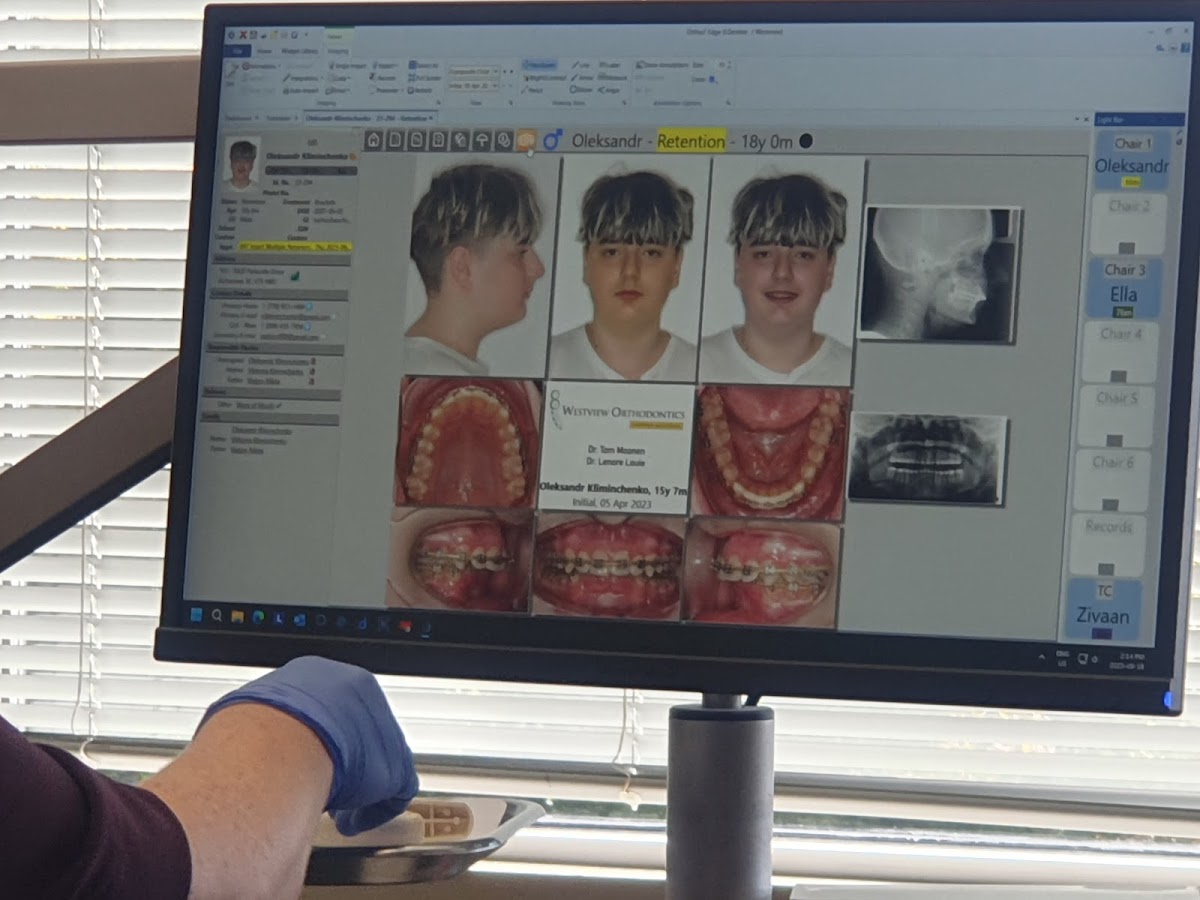The image size is (1200, 900).
Task: Open the umbrella insurance icon
Action: tap(482, 141)
